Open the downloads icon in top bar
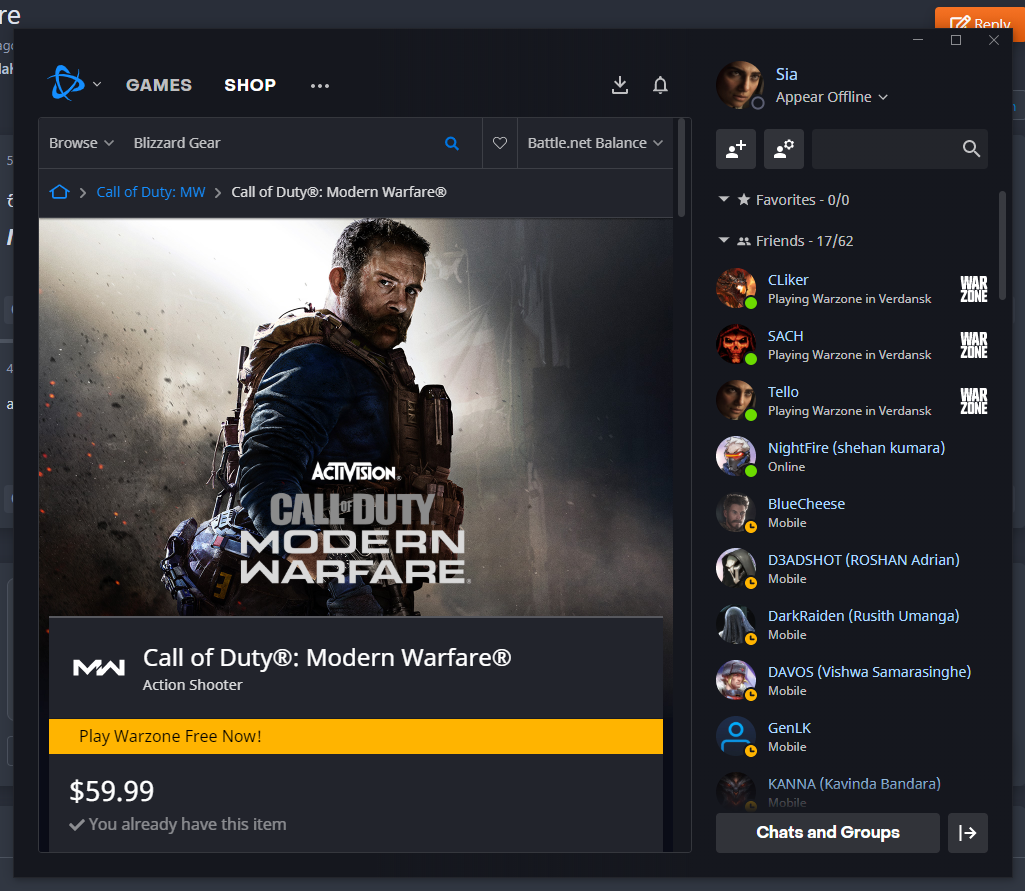This screenshot has height=891, width=1025. coord(620,85)
